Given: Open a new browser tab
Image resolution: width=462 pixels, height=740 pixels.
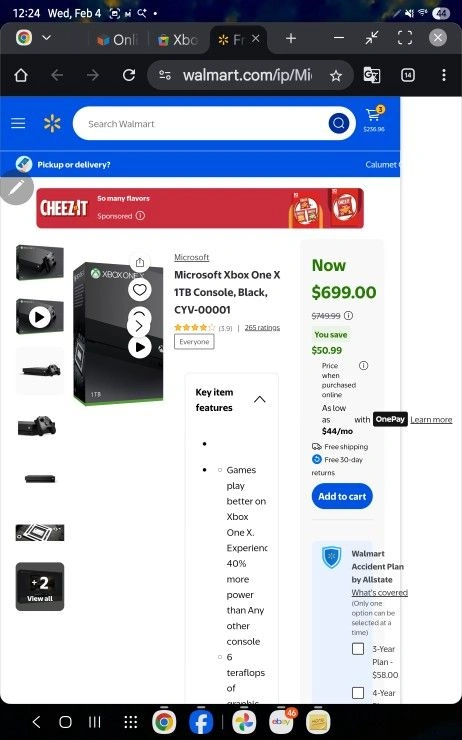Looking at the screenshot, I should click(291, 39).
